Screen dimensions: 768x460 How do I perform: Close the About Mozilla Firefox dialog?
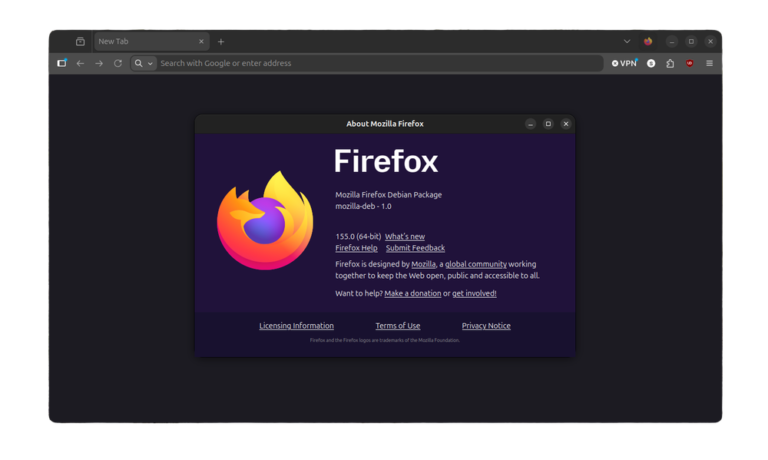pyautogui.click(x=566, y=124)
